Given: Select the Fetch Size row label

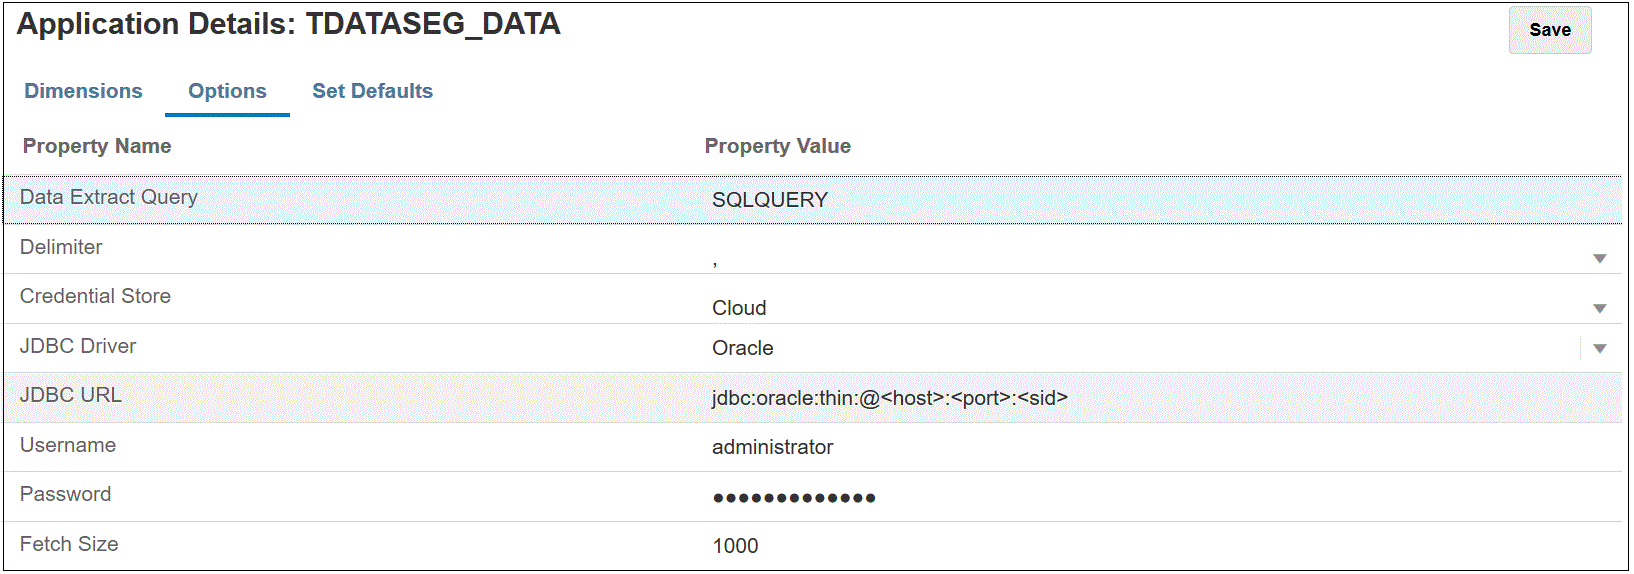Looking at the screenshot, I should coord(69,544).
